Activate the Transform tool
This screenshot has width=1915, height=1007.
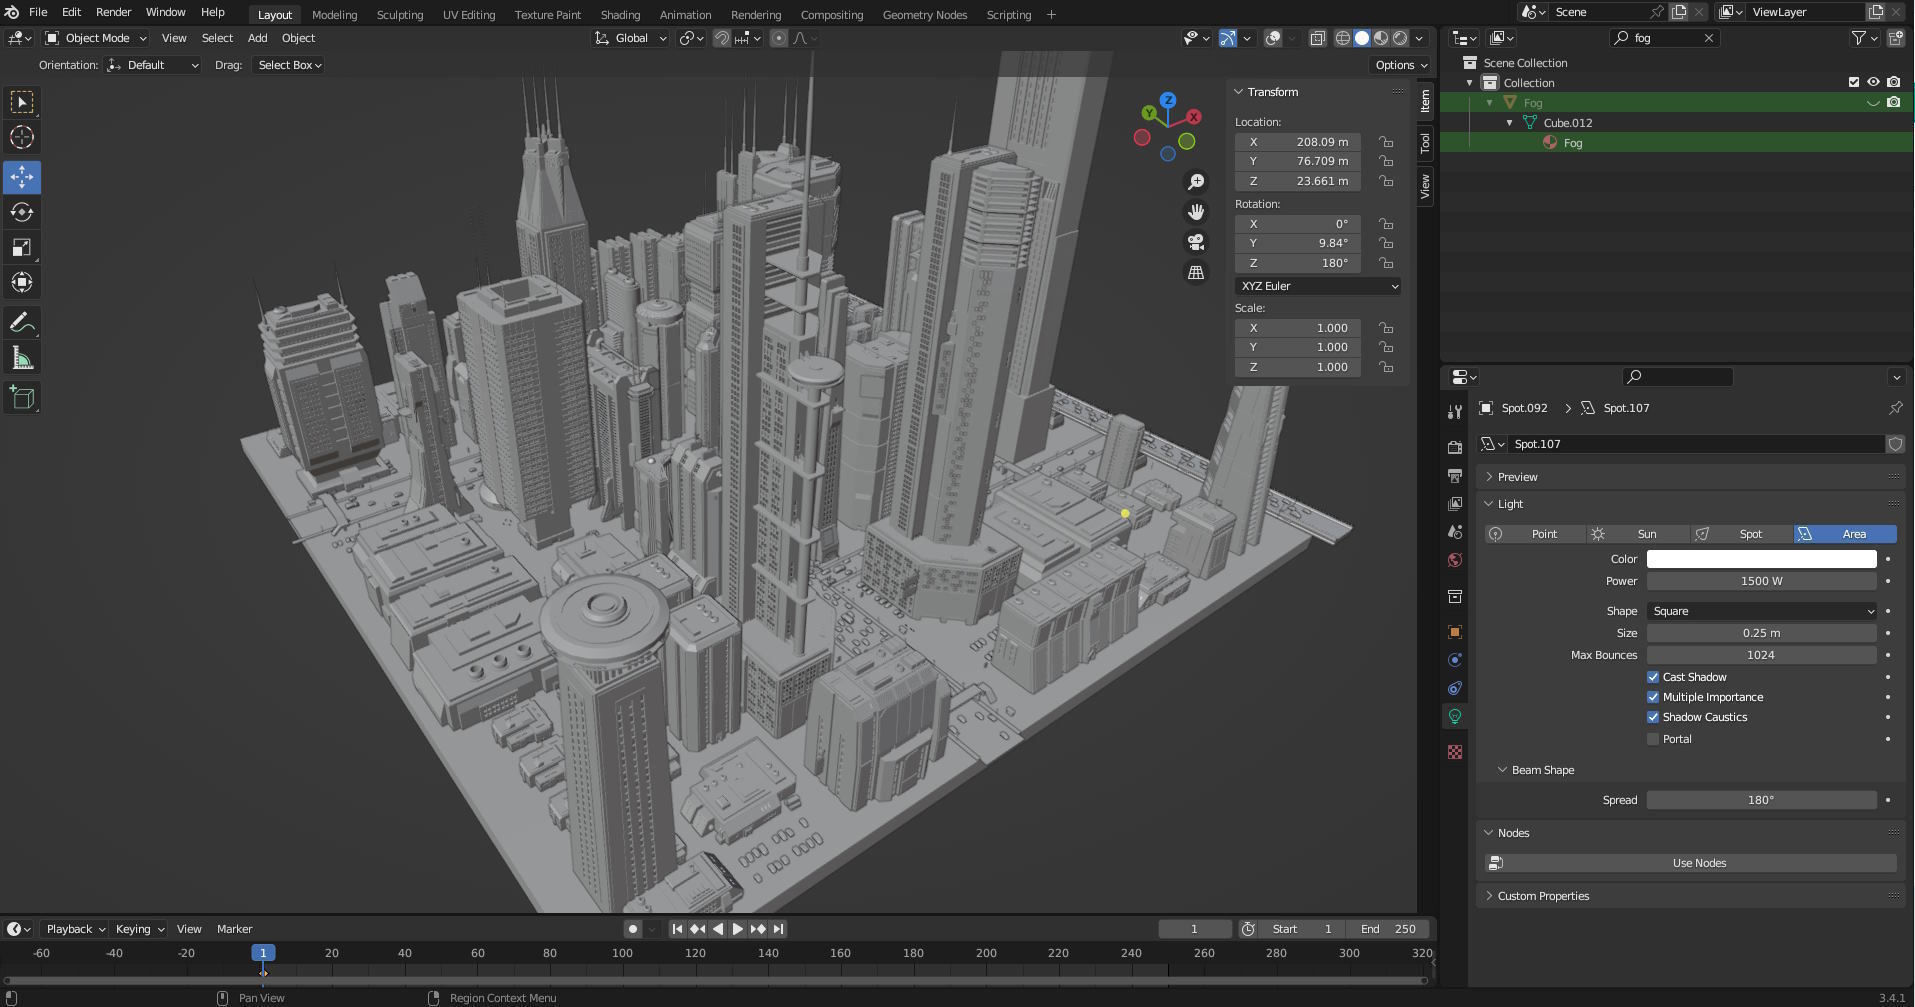coord(22,282)
